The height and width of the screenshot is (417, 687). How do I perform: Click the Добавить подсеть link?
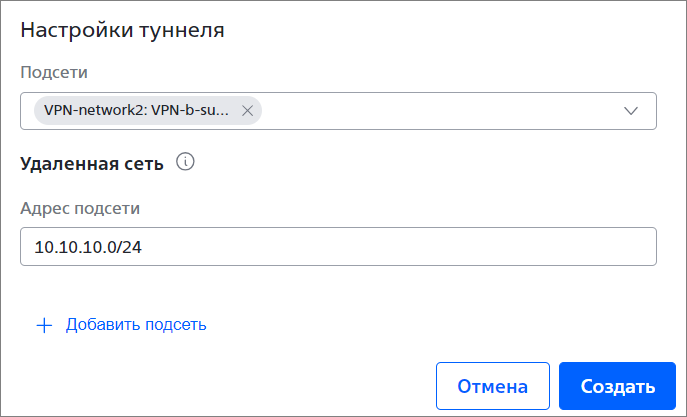(136, 325)
